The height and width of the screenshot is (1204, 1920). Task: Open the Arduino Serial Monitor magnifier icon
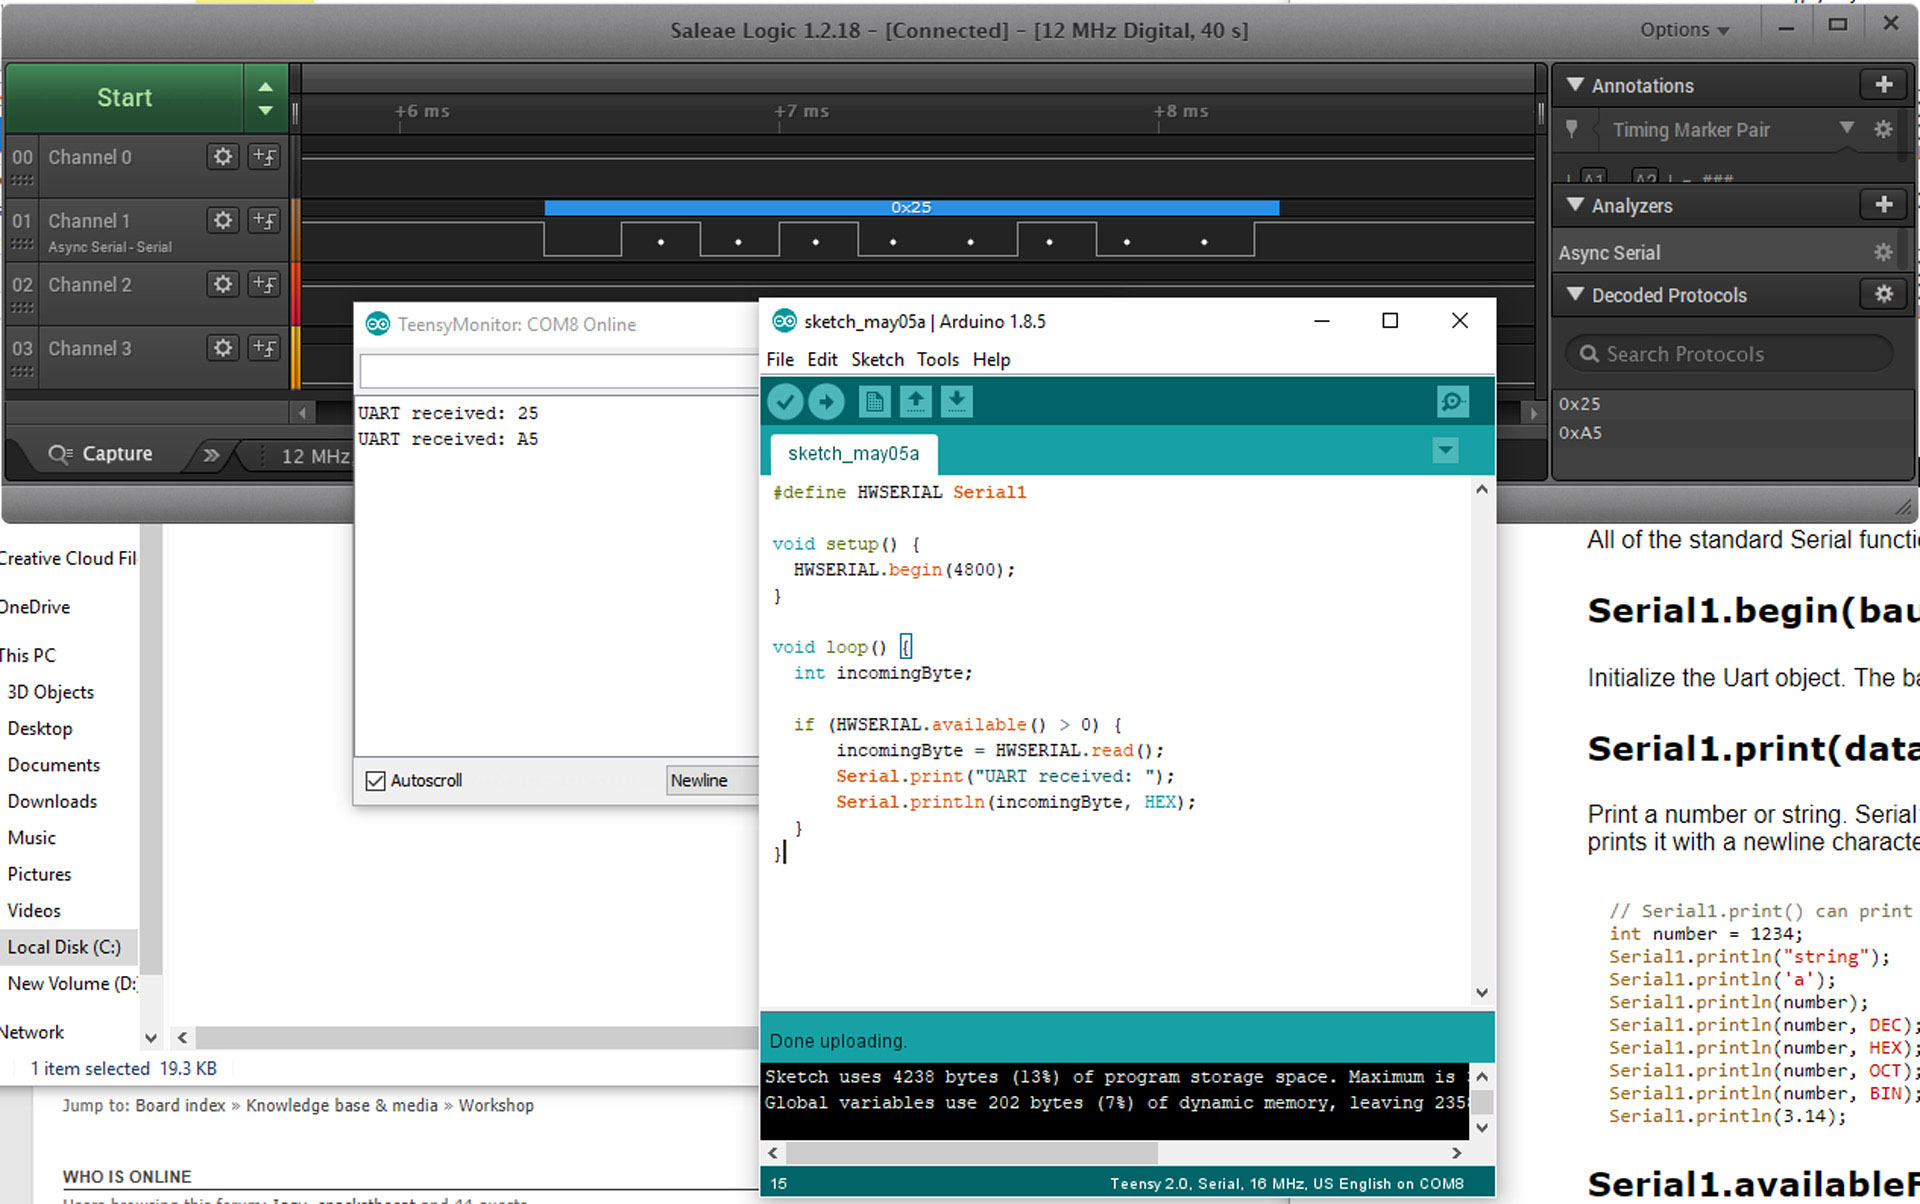tap(1452, 402)
